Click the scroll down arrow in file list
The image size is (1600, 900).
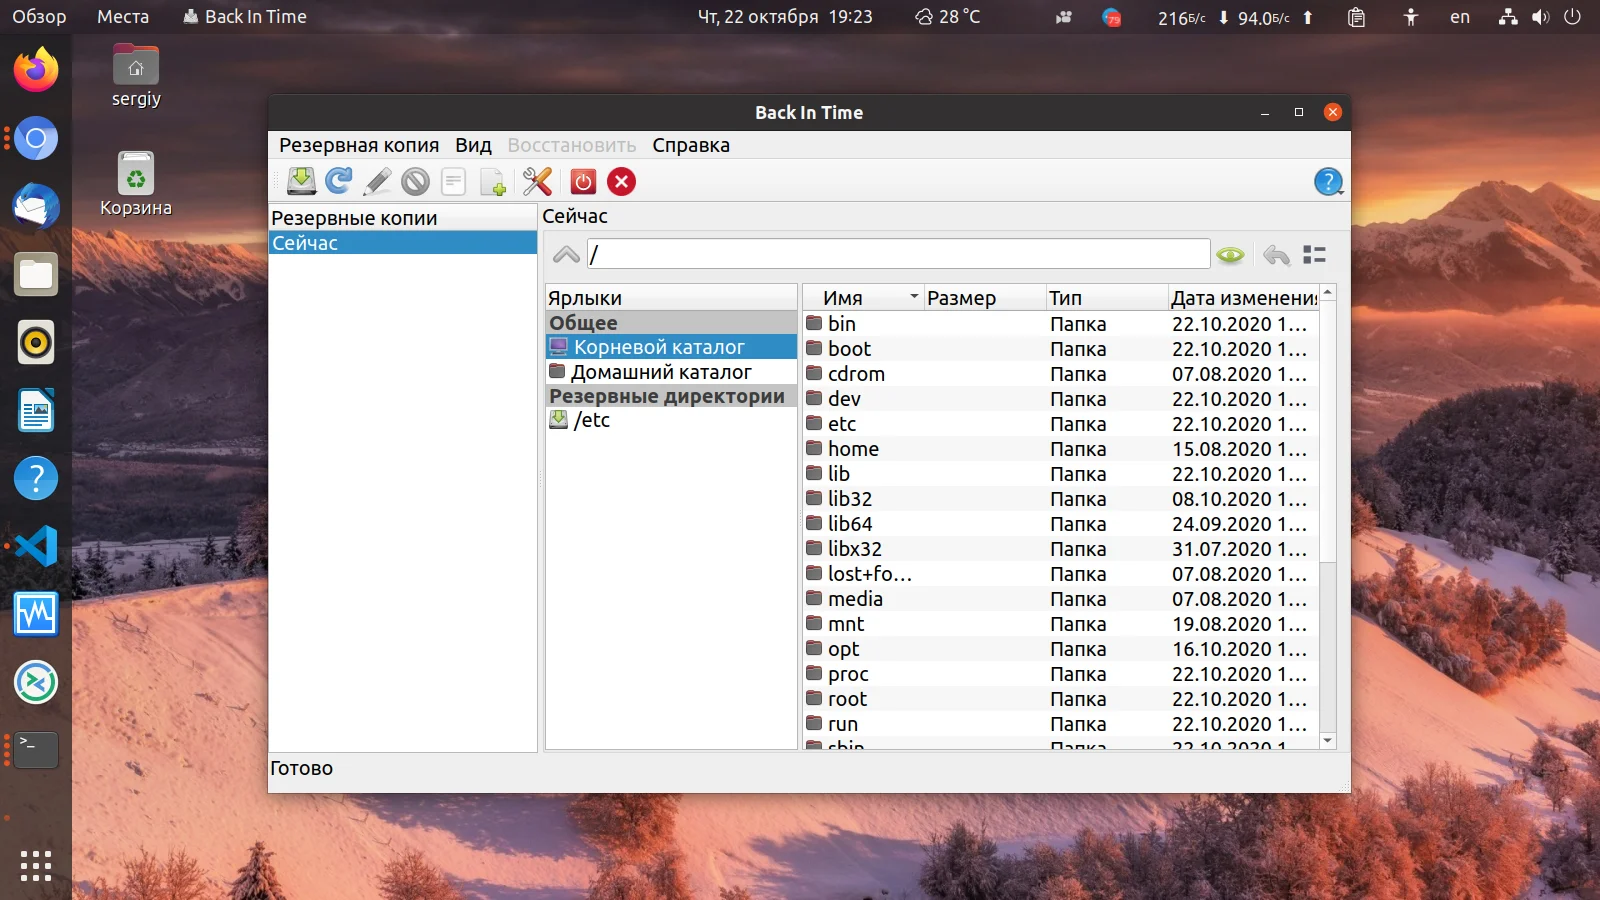click(1328, 741)
